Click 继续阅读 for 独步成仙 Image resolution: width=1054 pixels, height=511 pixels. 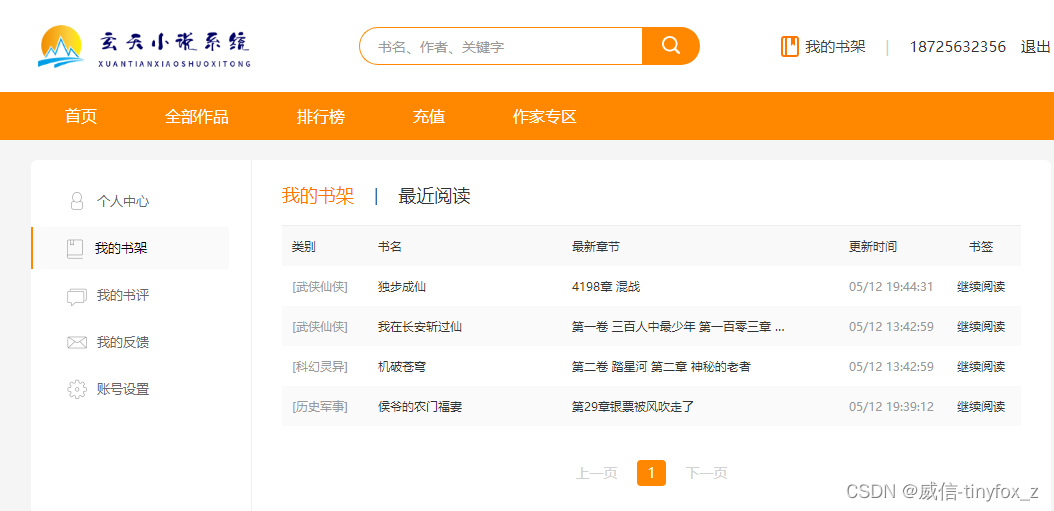(x=981, y=287)
